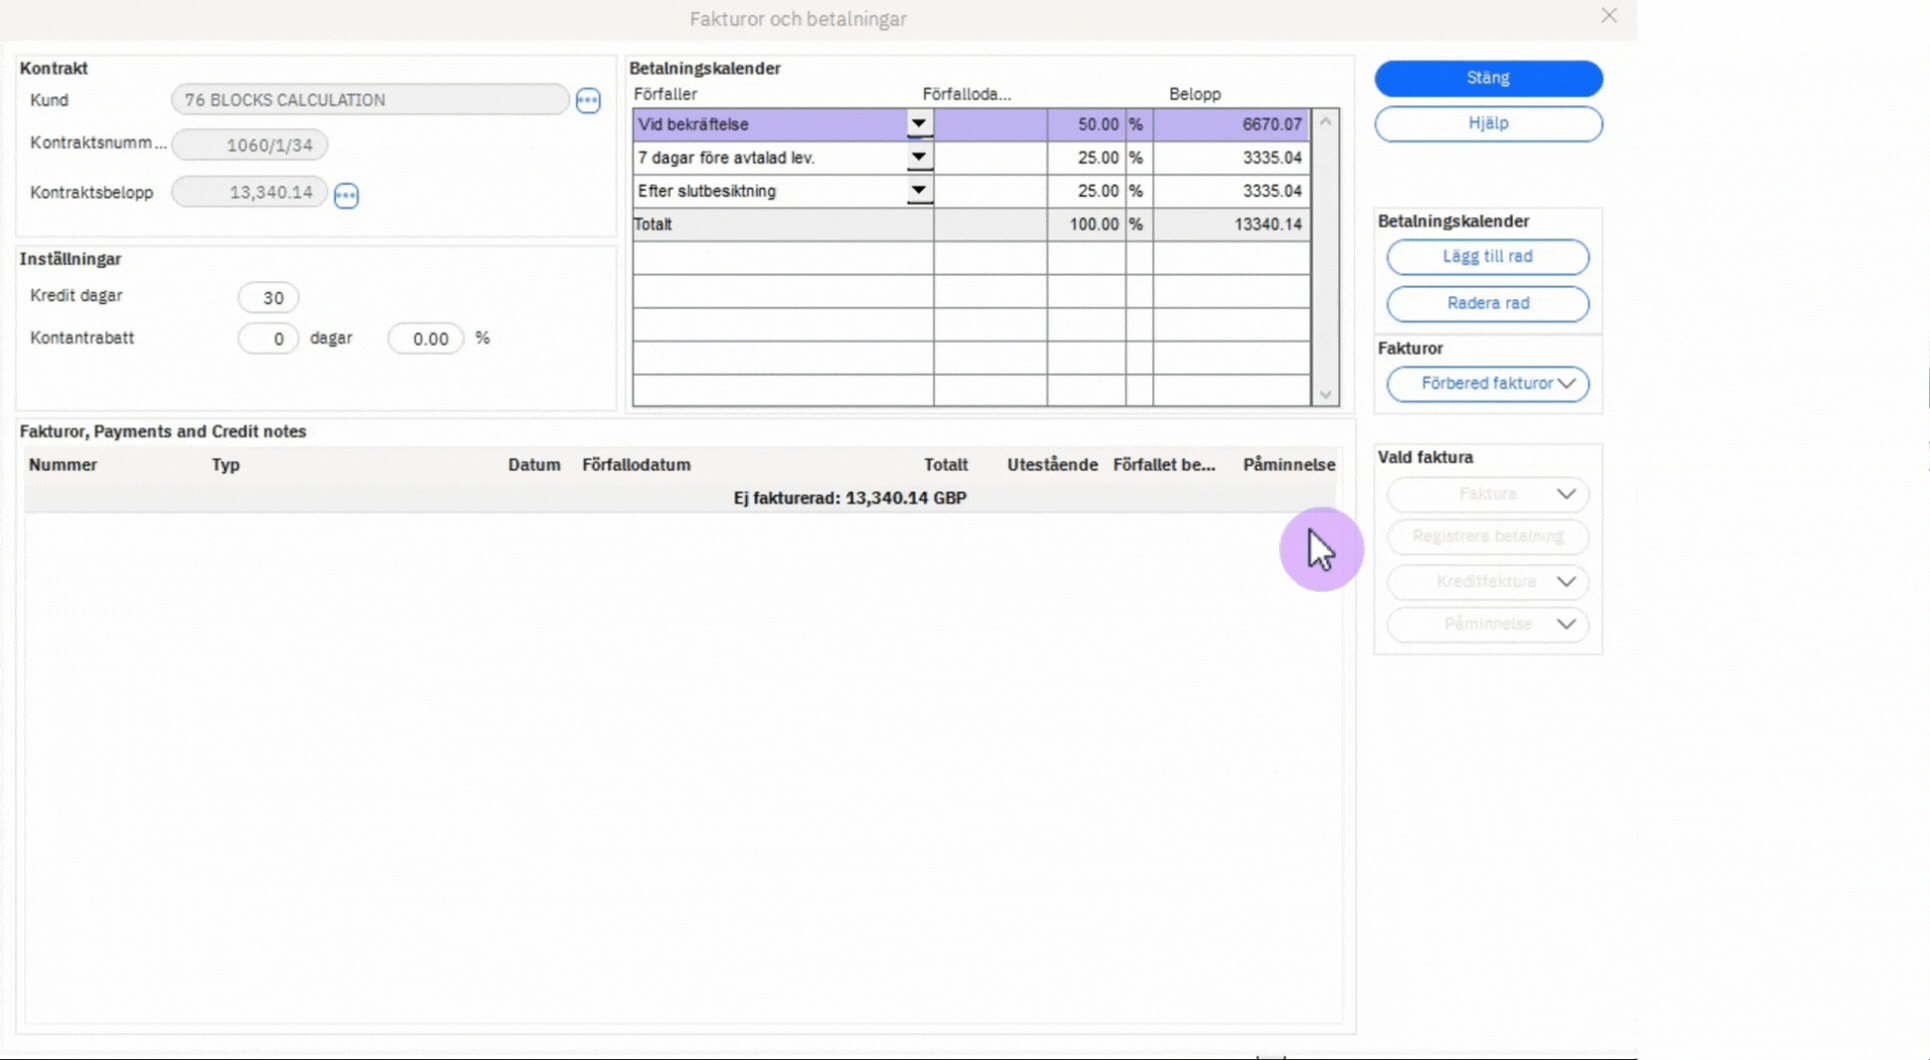The height and width of the screenshot is (1060, 1930).
Task: Select the Kontantrabatt percentage field
Action: (426, 339)
